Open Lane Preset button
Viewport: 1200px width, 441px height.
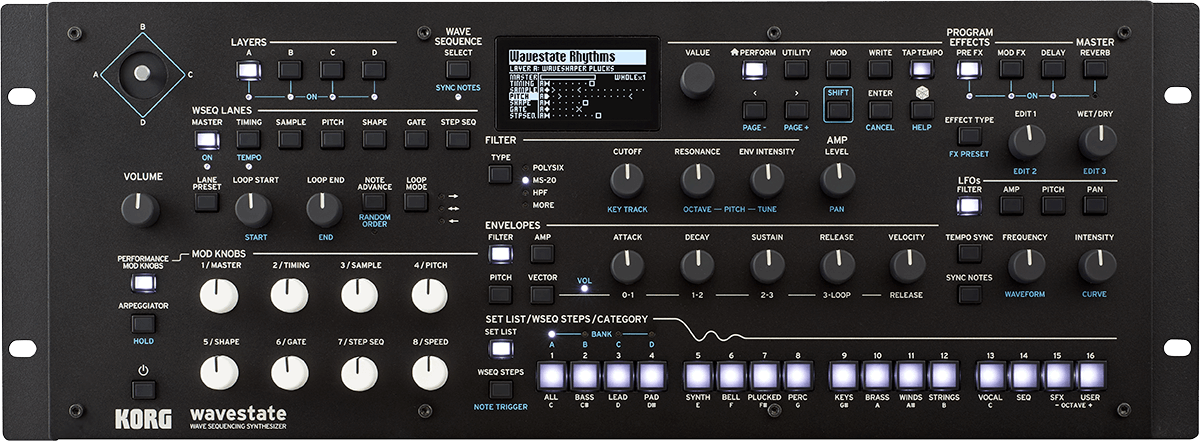coord(207,201)
